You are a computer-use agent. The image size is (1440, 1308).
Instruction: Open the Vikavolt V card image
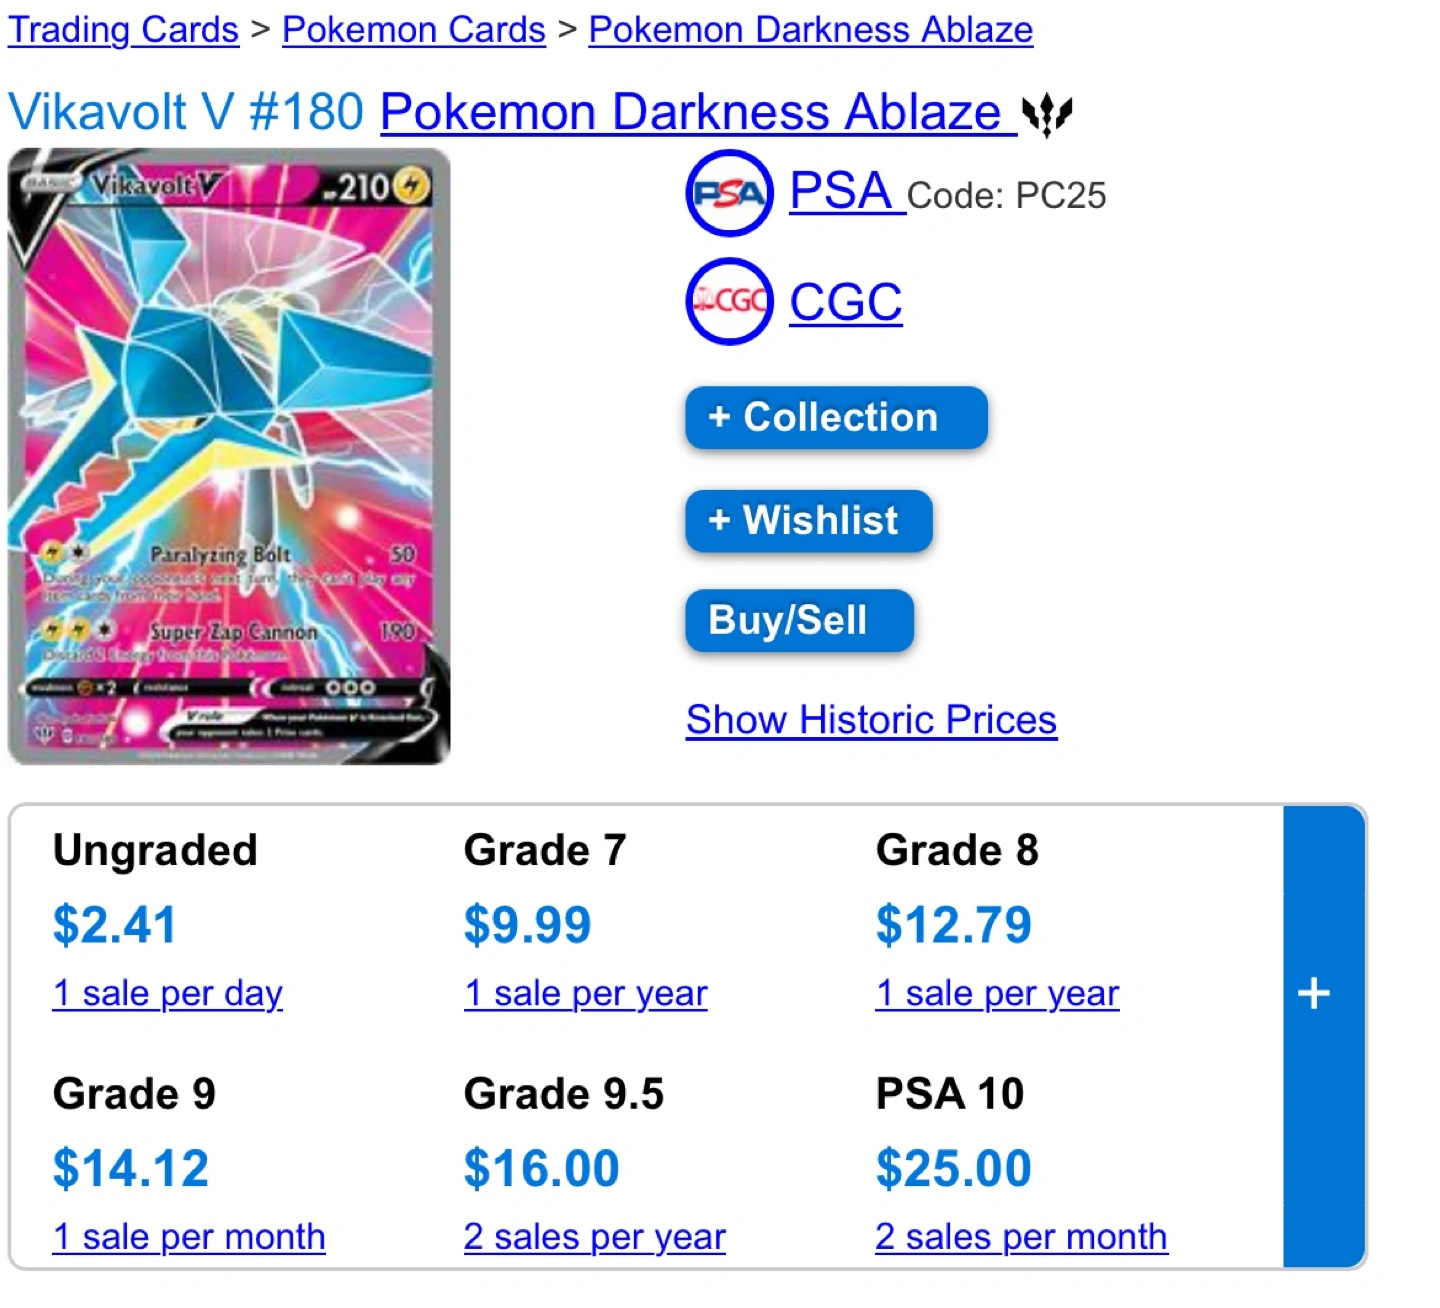pyautogui.click(x=229, y=456)
